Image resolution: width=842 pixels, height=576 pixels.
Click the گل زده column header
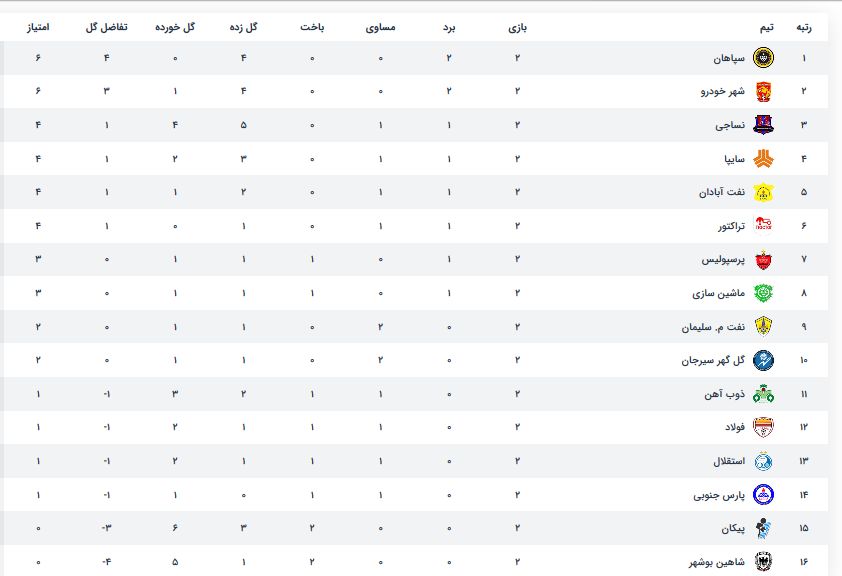click(244, 27)
